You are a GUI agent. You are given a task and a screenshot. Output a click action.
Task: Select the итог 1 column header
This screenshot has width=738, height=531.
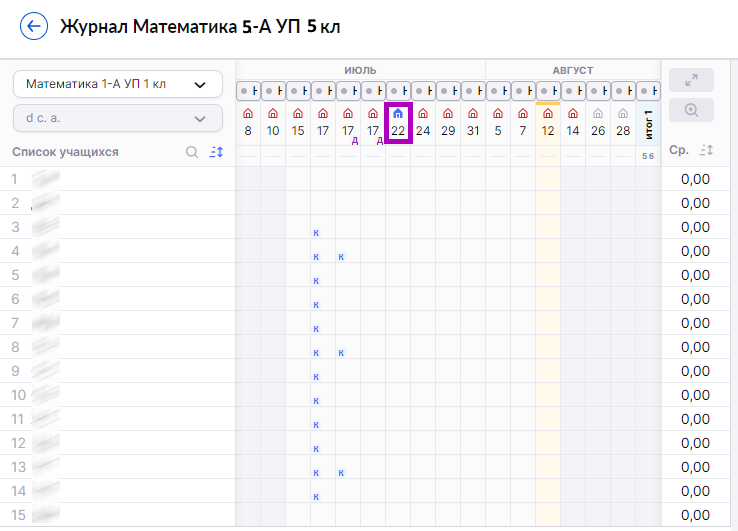(x=648, y=124)
